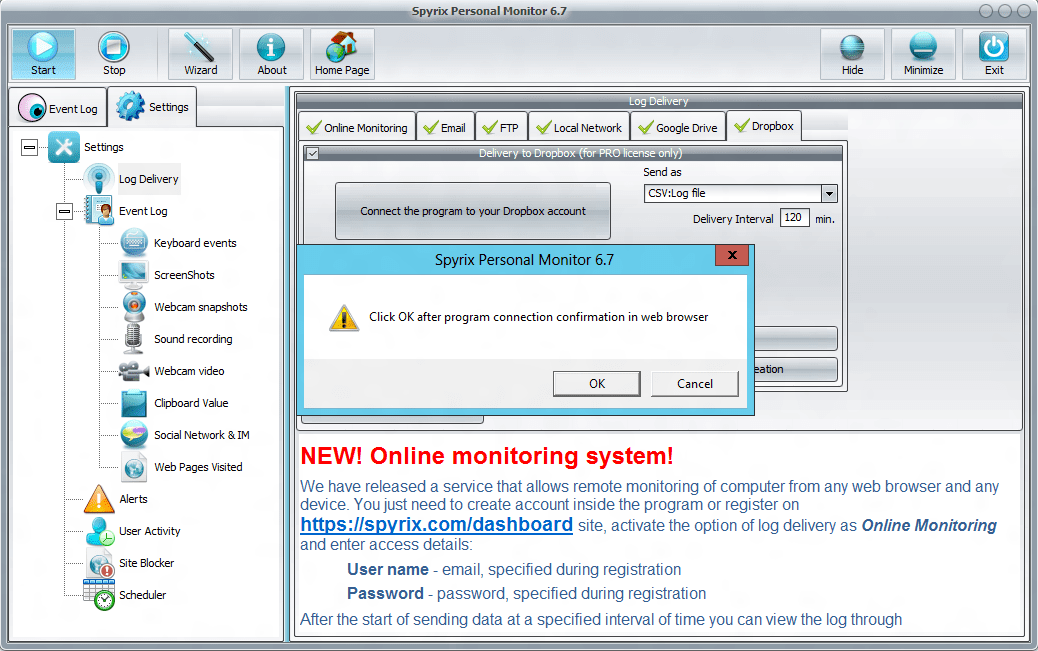Open ScreenShots monitor icon
1038x651 pixels.
coord(134,275)
